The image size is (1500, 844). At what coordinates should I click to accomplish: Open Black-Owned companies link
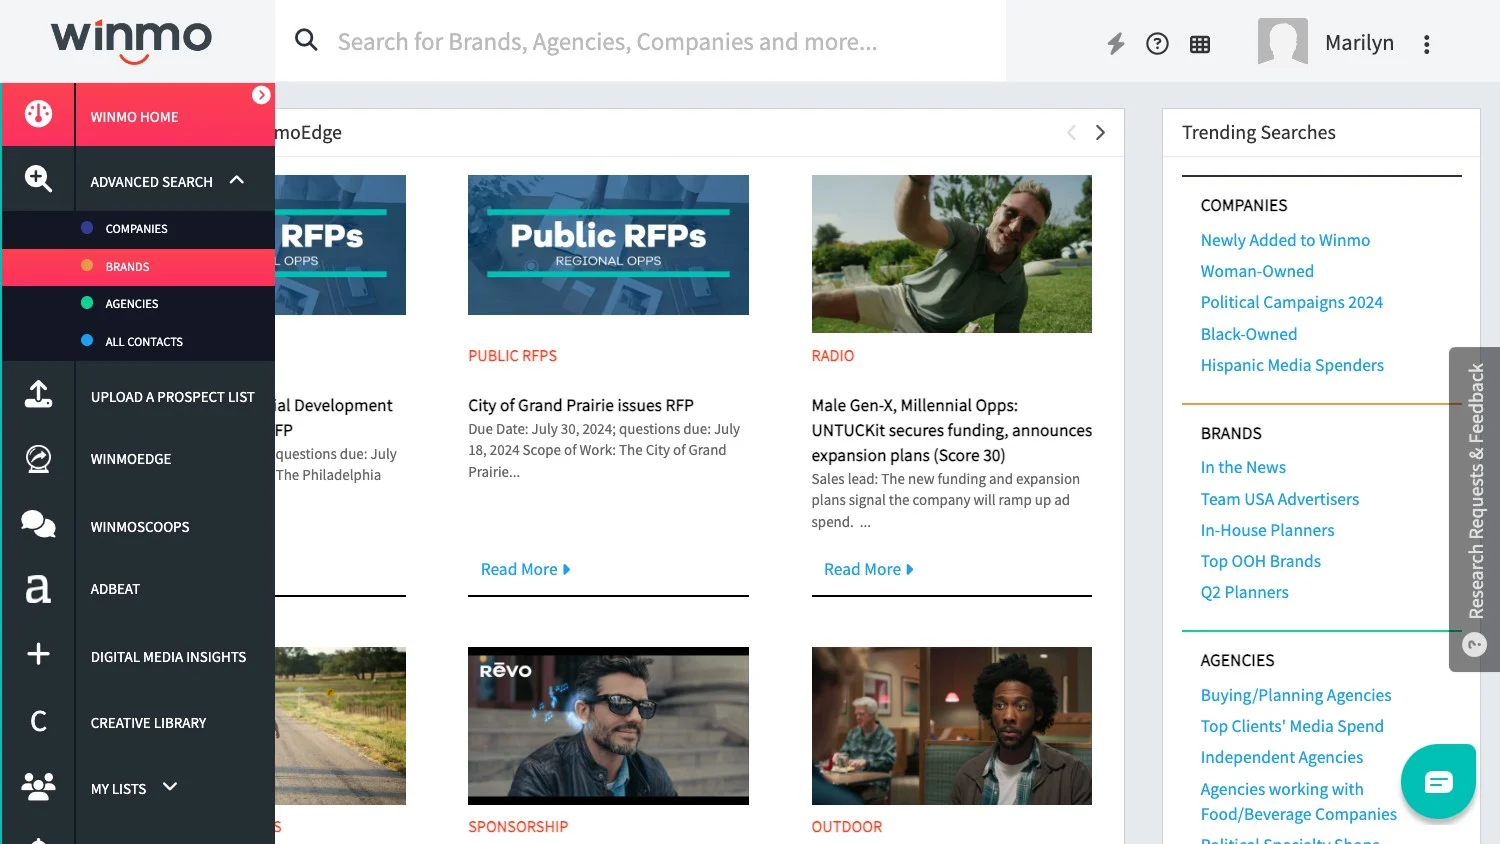(1249, 334)
